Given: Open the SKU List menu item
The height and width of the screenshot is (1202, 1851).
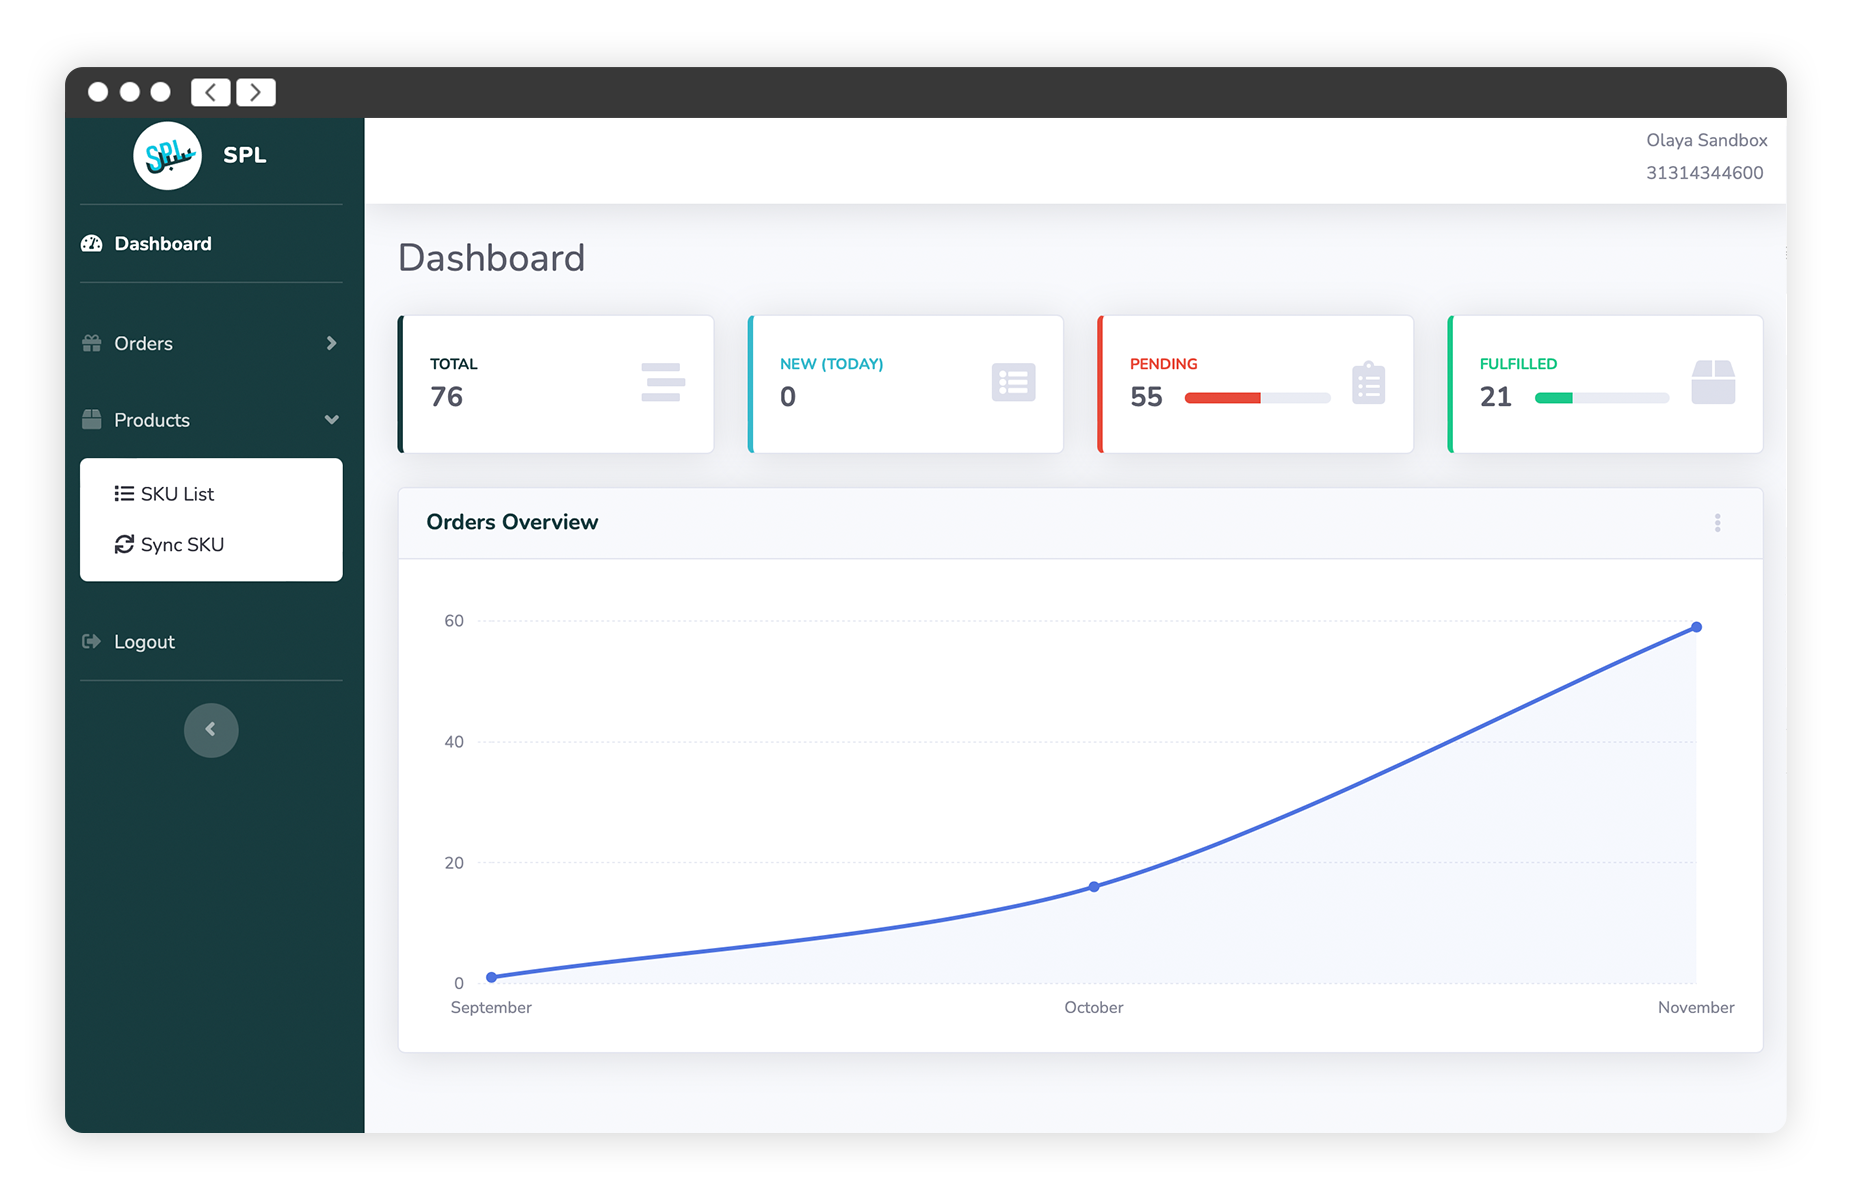Looking at the screenshot, I should 176,494.
